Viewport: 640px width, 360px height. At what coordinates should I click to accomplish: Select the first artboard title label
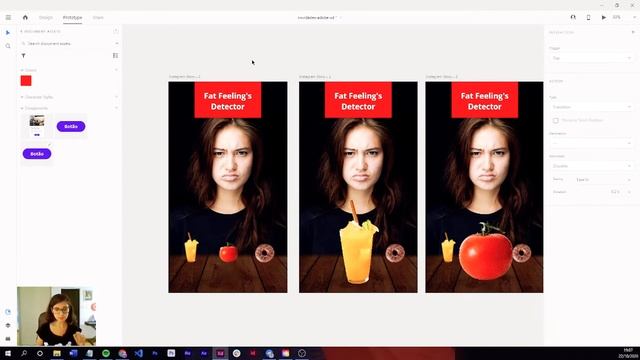pos(185,77)
